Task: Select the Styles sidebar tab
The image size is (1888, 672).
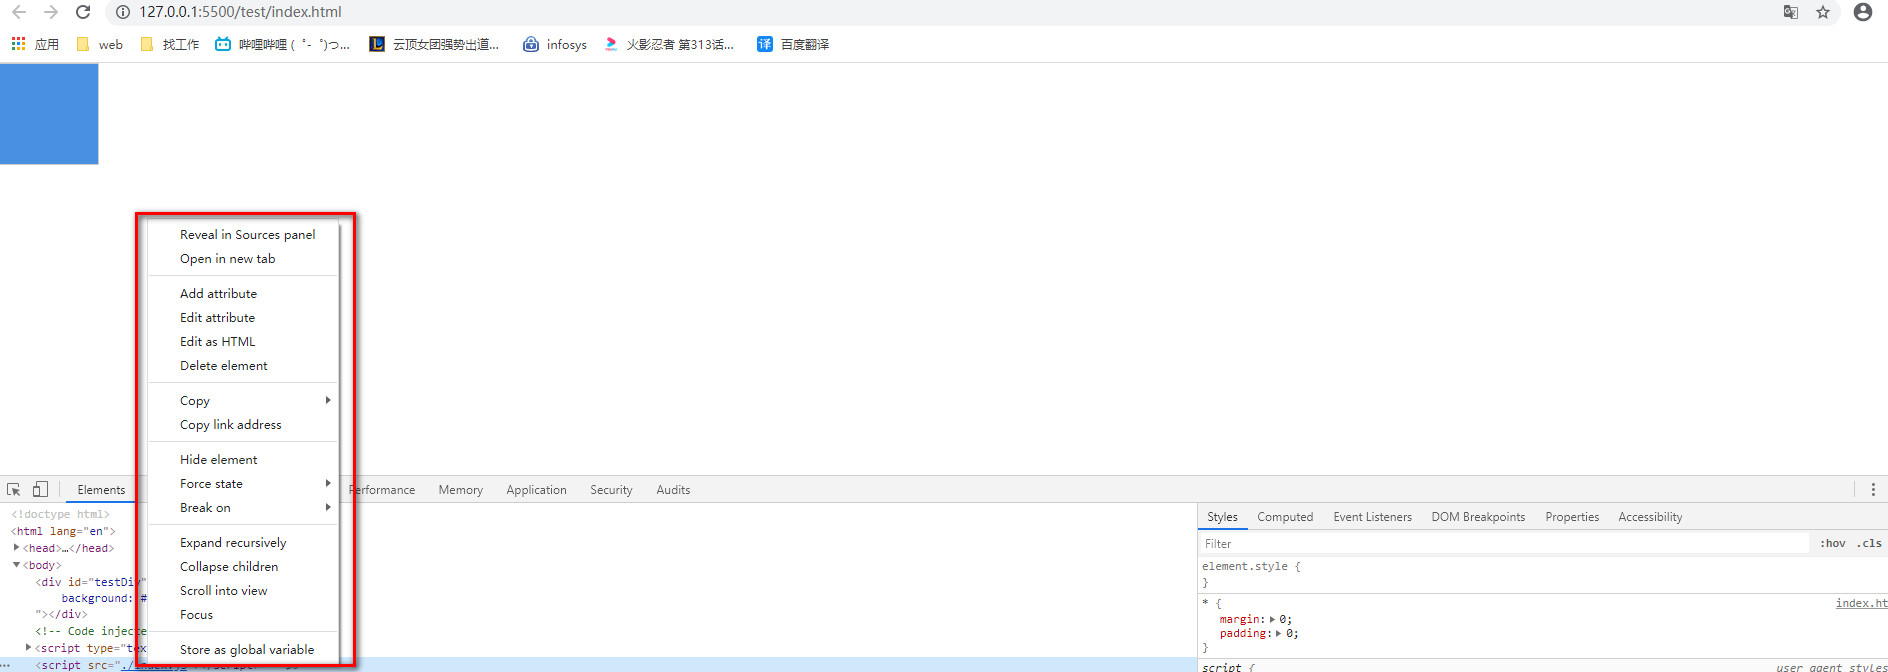Action: [x=1222, y=517]
